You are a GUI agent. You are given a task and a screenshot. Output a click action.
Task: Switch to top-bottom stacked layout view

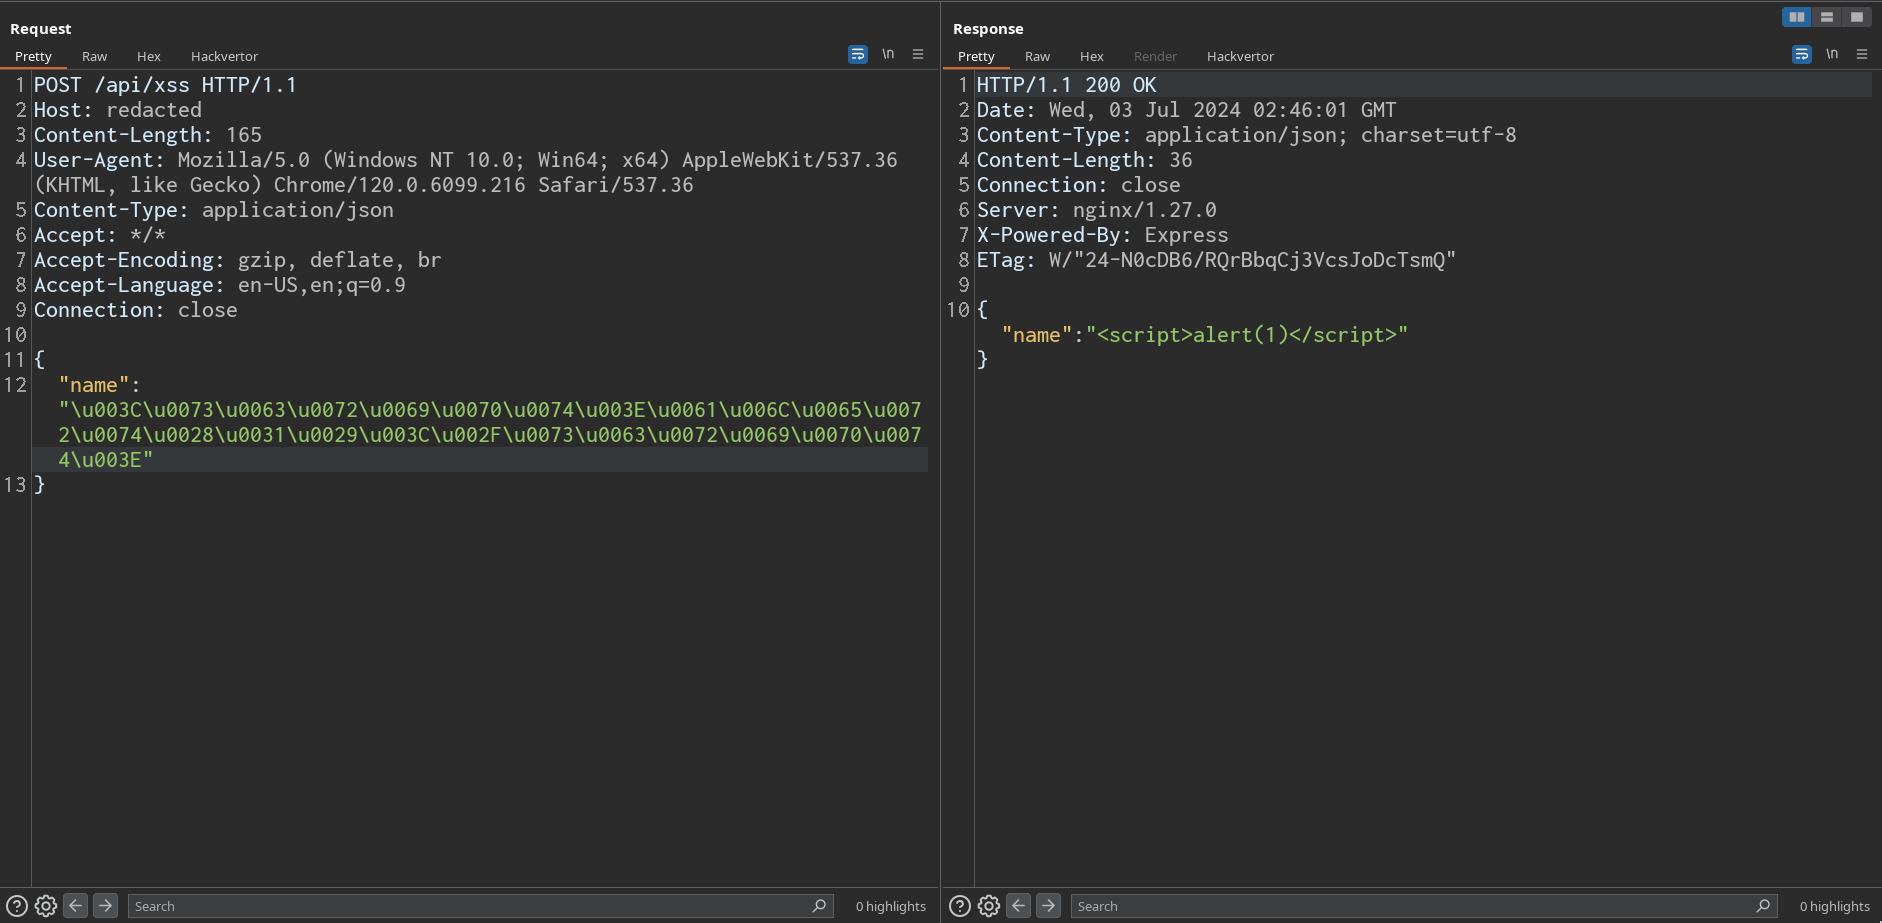click(1827, 17)
